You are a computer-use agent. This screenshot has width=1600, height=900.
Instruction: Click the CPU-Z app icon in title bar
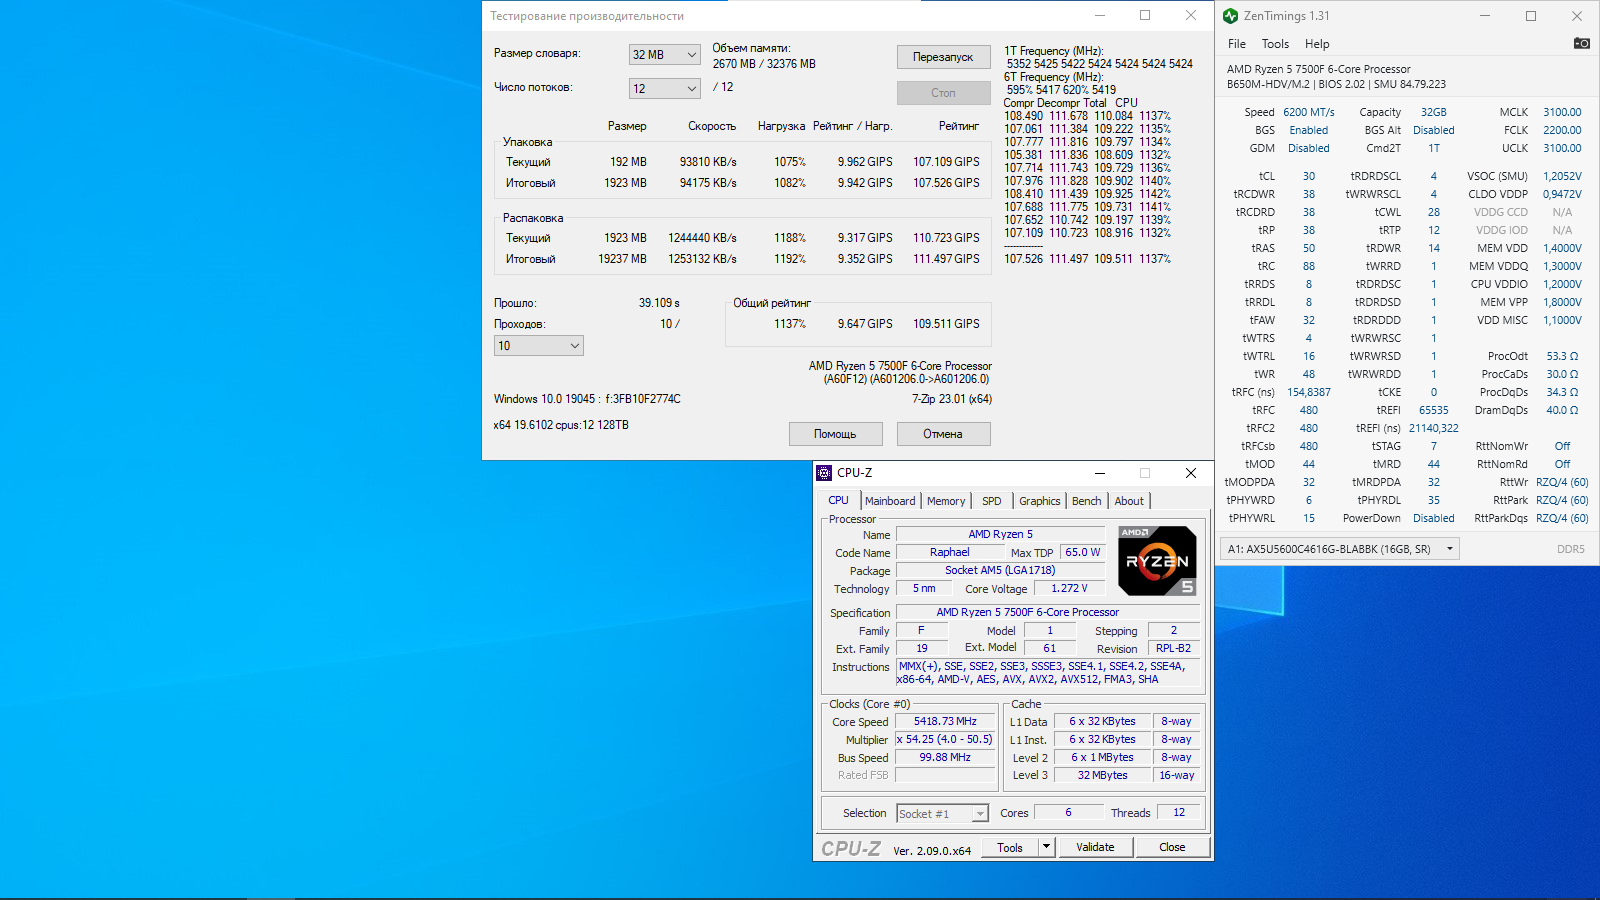click(824, 473)
